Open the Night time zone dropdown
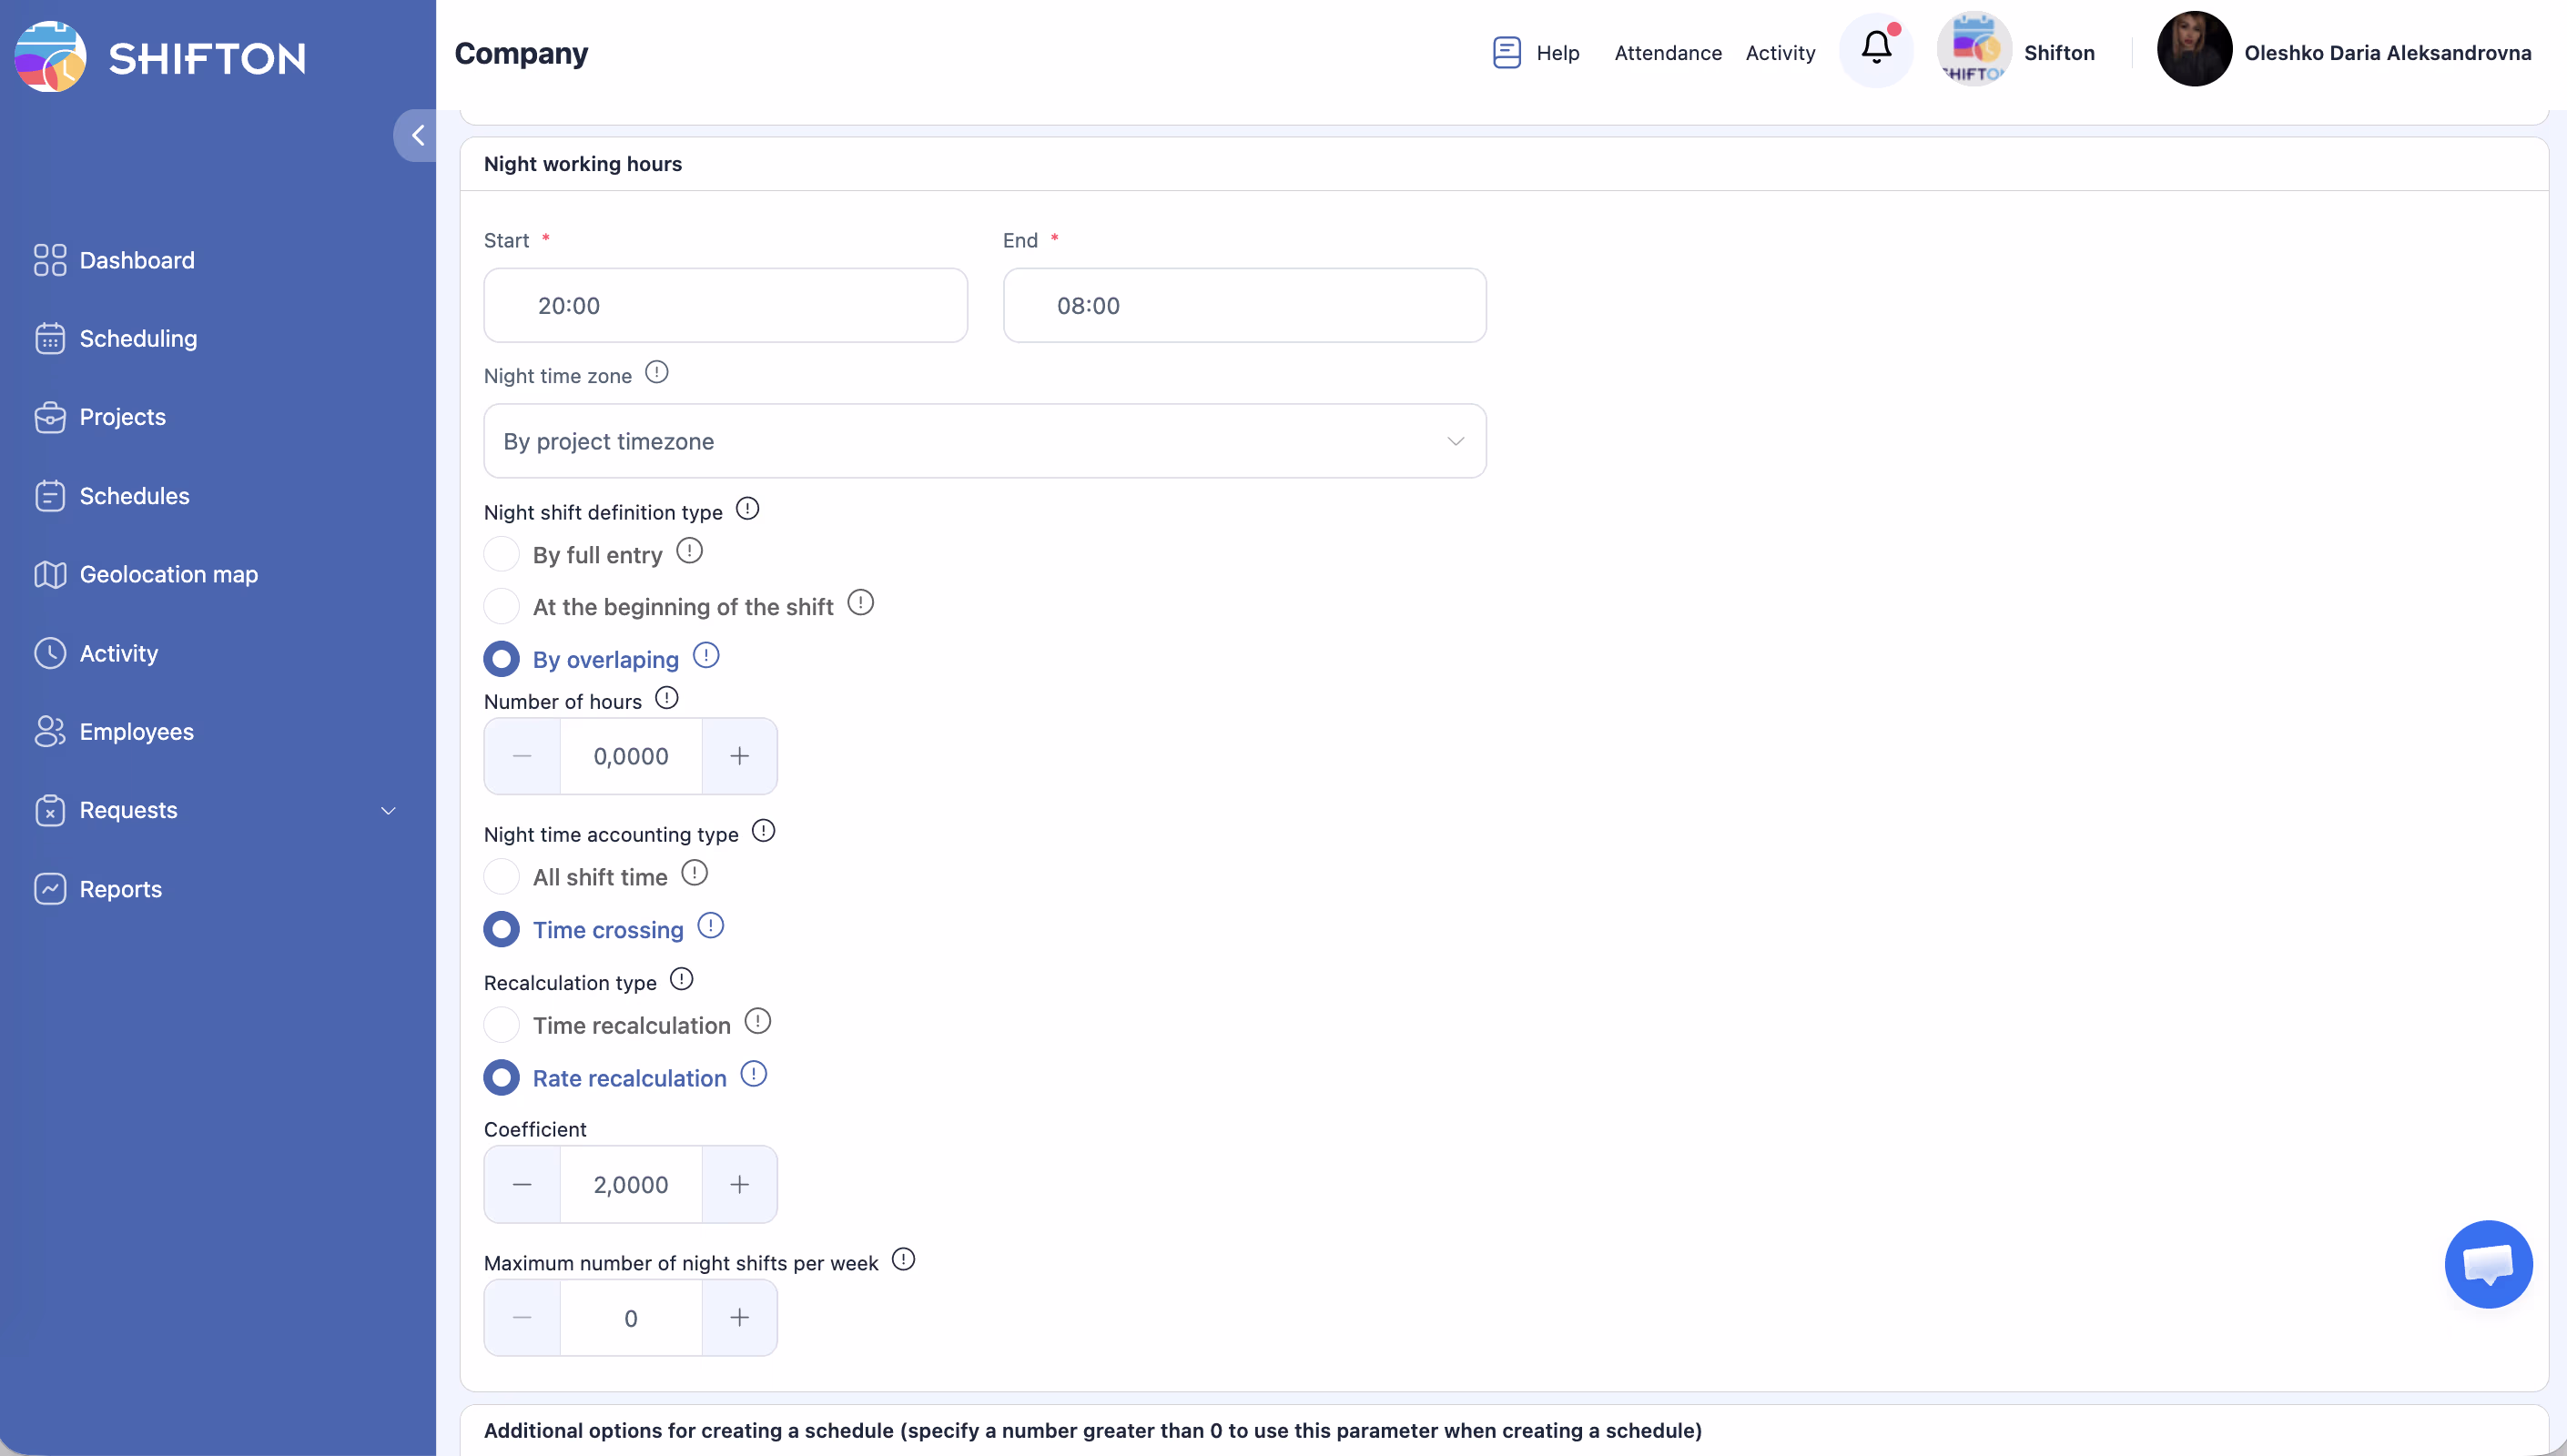 [984, 441]
